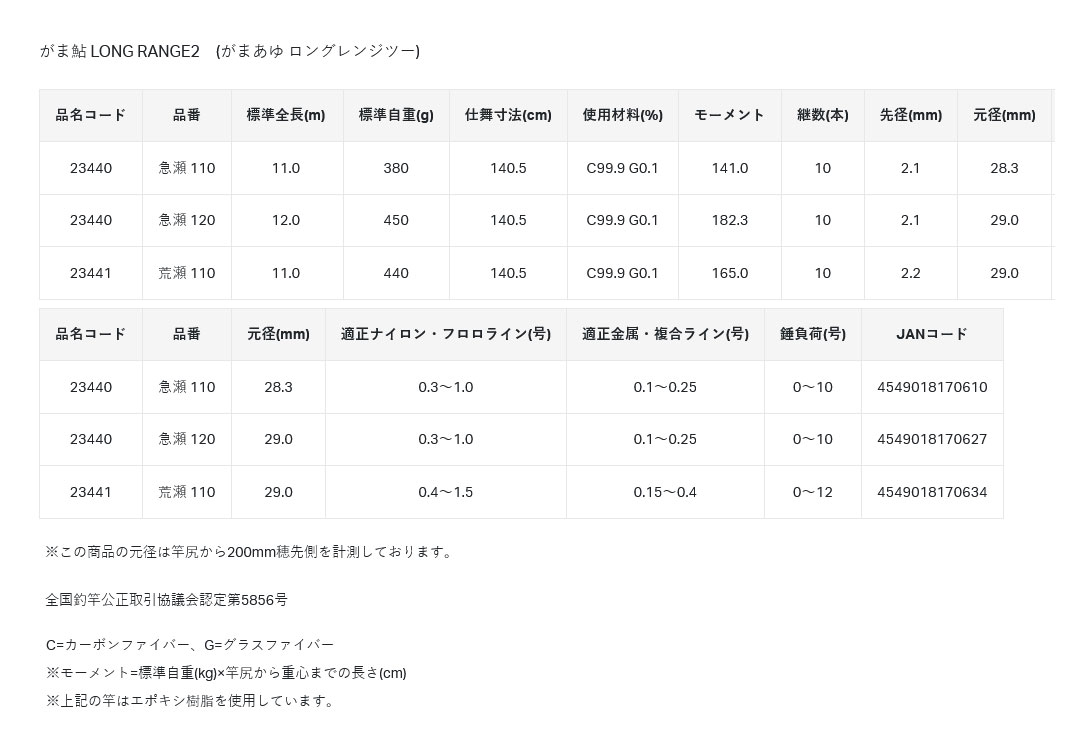
Task: Select the weight value 380
Action: point(396,168)
